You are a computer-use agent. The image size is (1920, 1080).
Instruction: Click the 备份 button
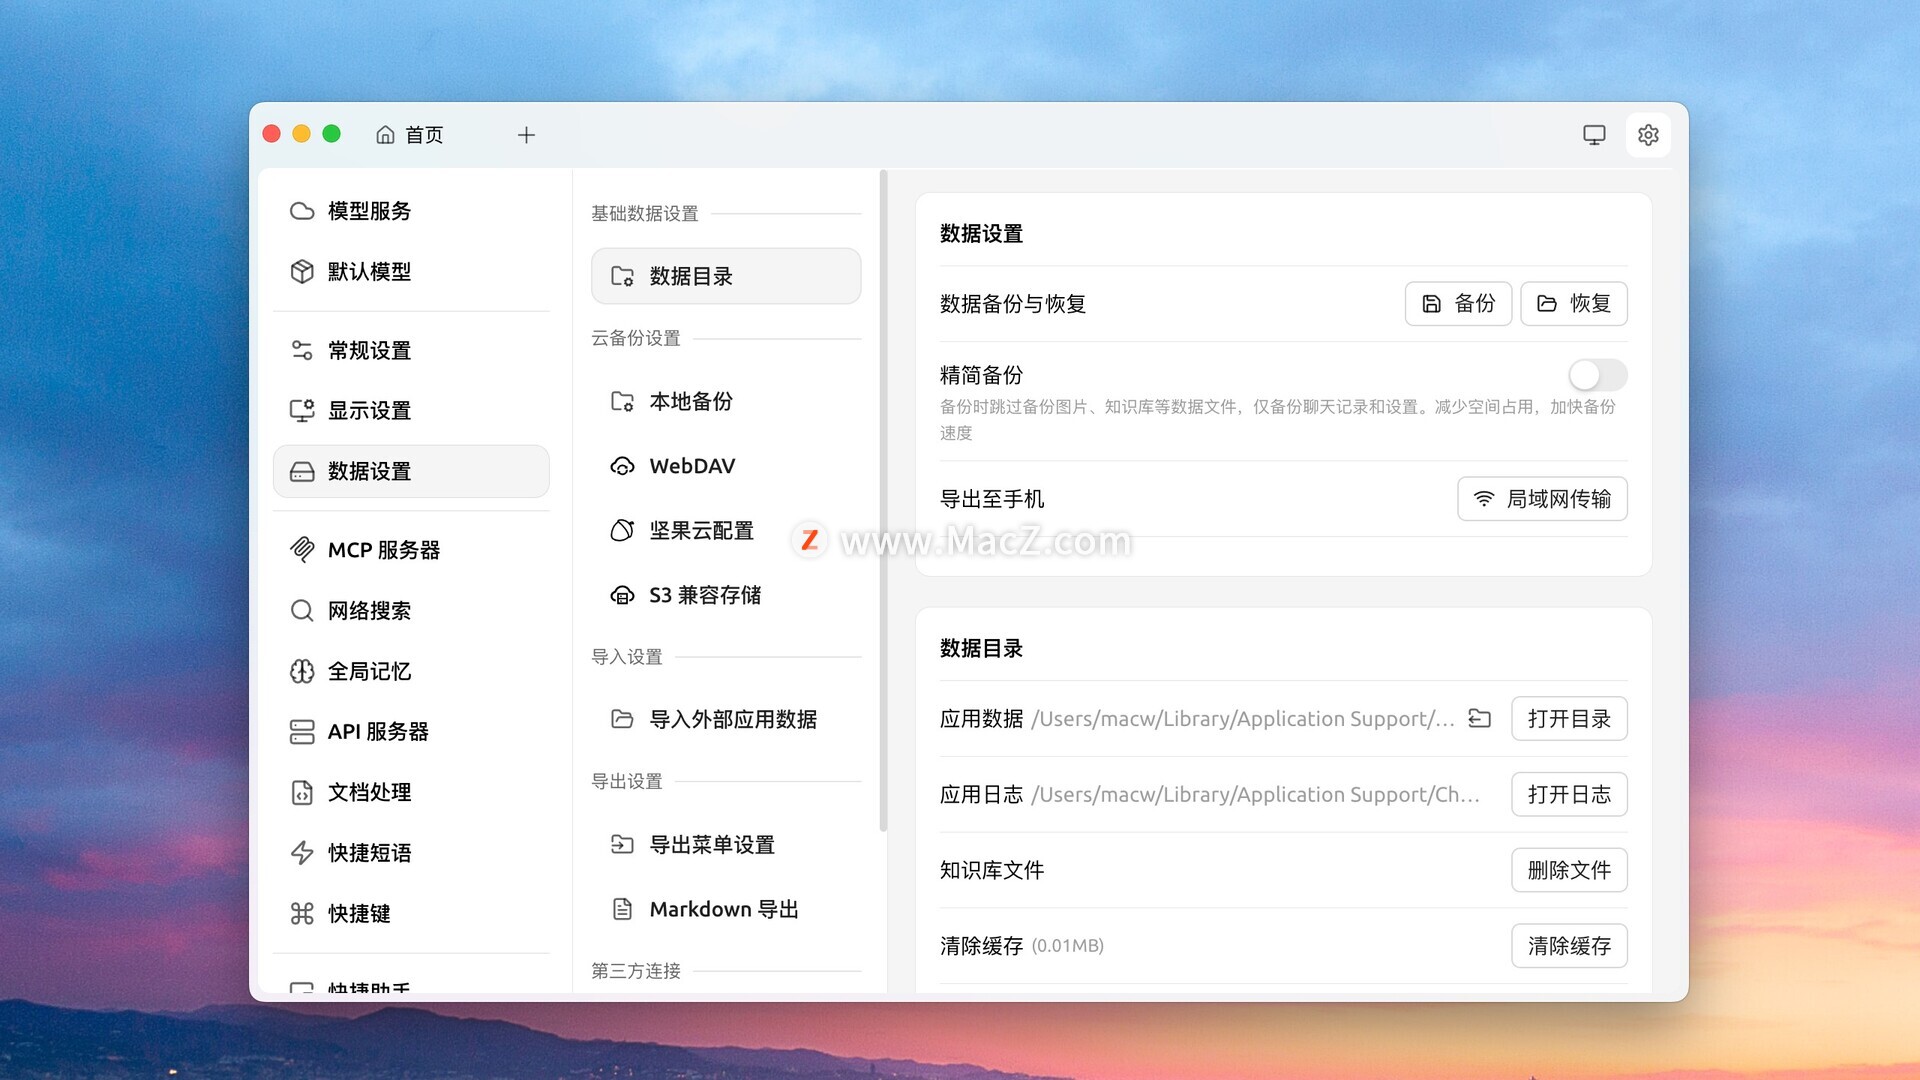pyautogui.click(x=1458, y=303)
